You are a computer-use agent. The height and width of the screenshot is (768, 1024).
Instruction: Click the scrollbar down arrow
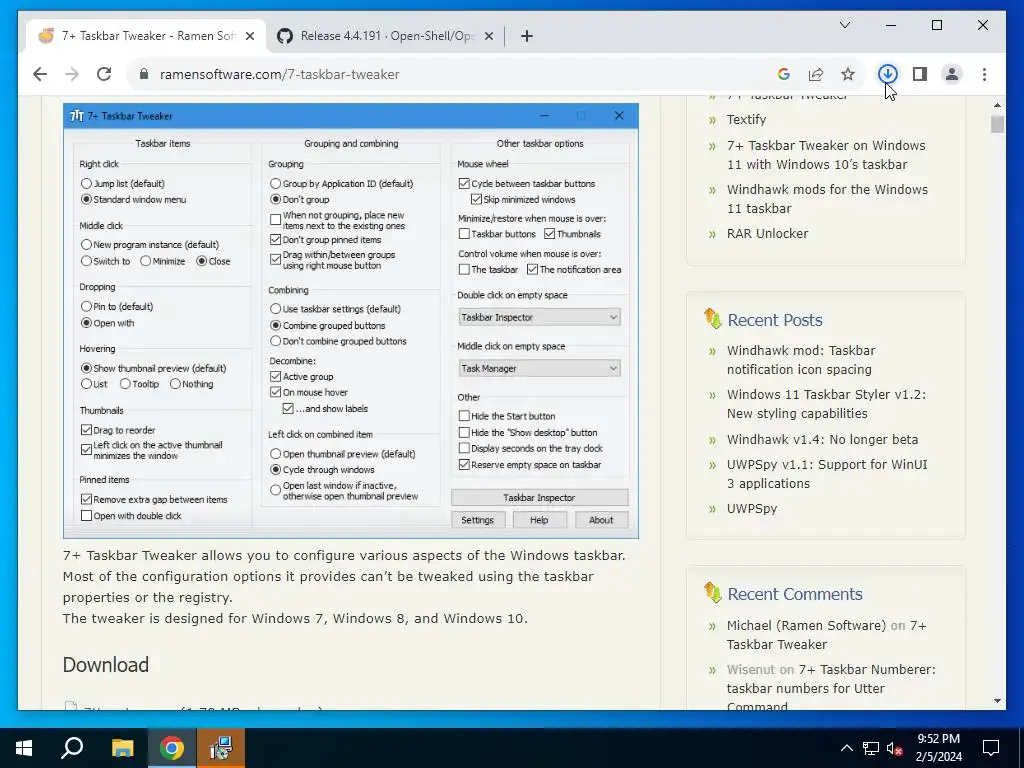997,701
